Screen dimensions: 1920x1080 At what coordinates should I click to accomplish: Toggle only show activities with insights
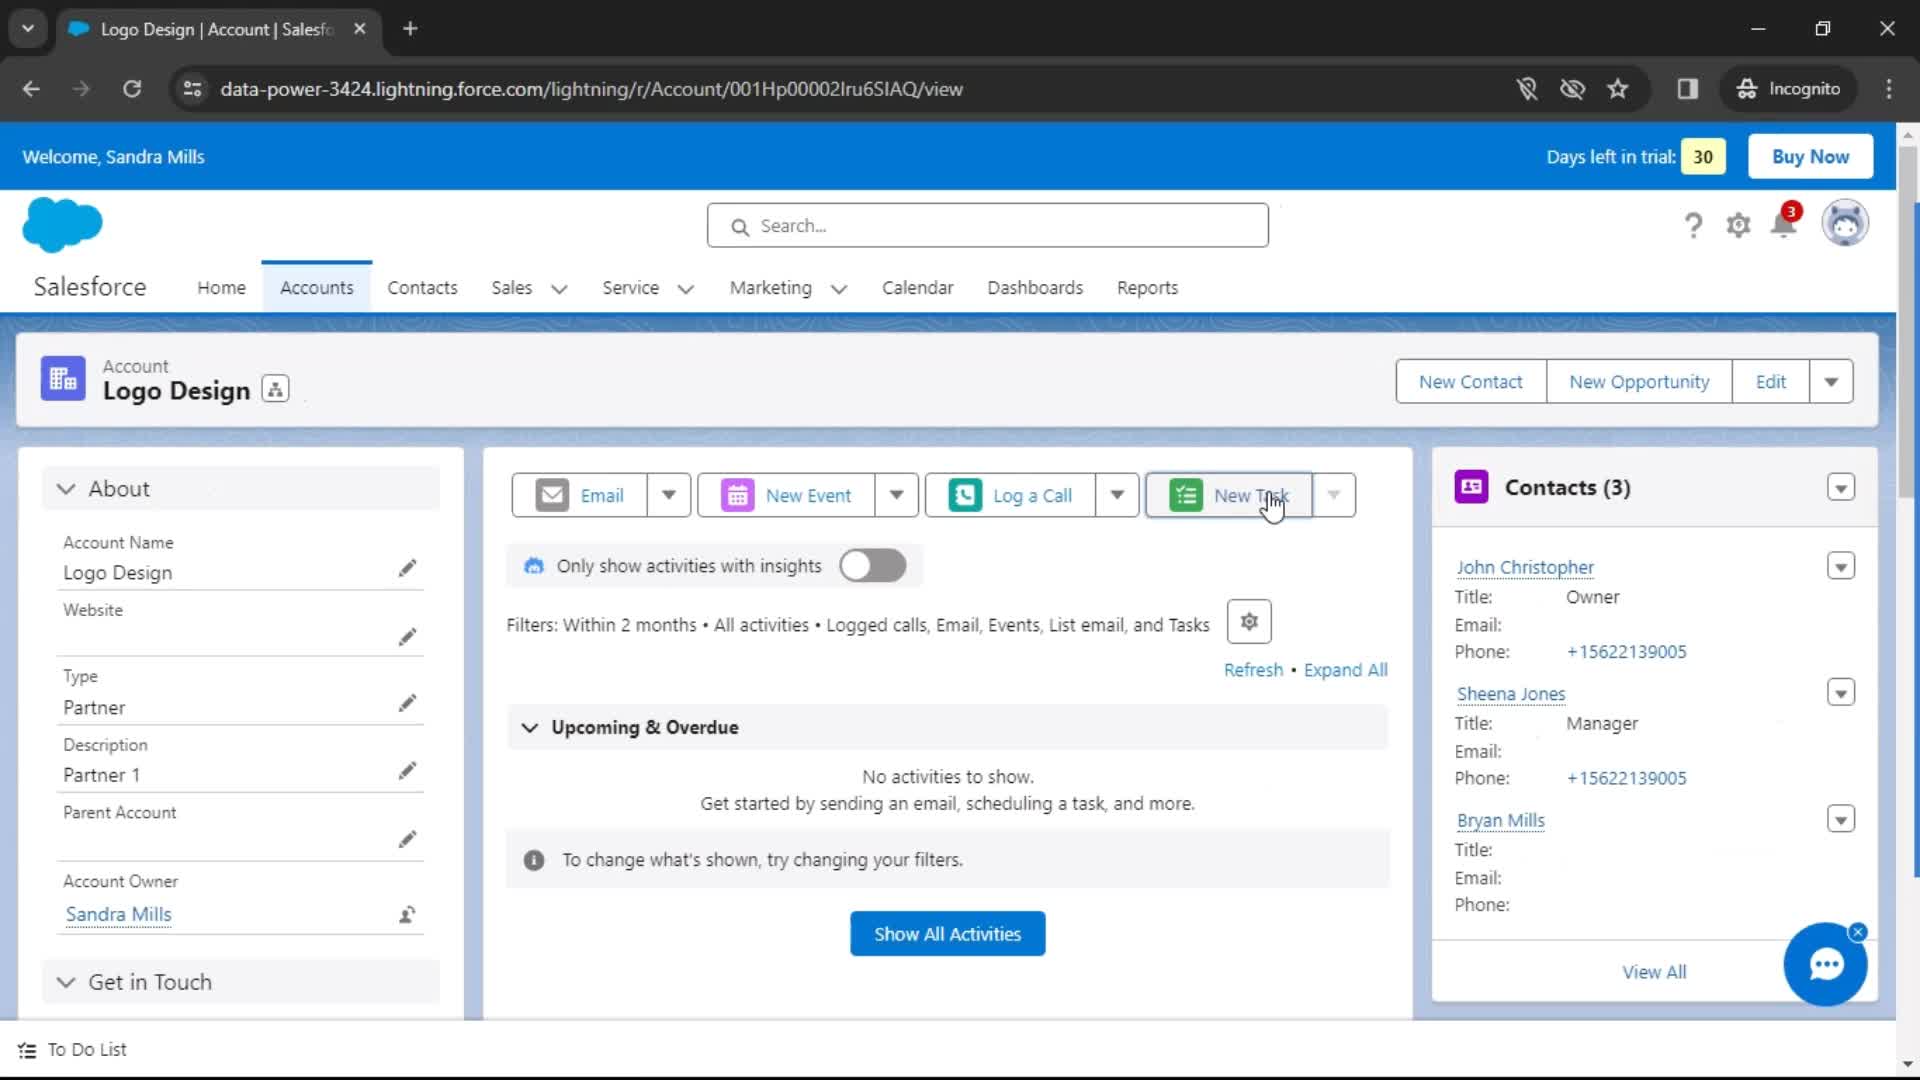pos(873,566)
